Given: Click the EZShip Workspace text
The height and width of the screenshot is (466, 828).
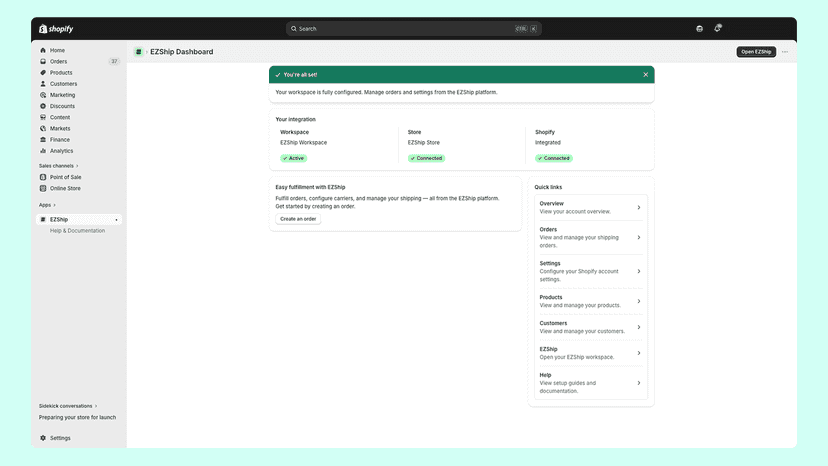Looking at the screenshot, I should point(304,143).
